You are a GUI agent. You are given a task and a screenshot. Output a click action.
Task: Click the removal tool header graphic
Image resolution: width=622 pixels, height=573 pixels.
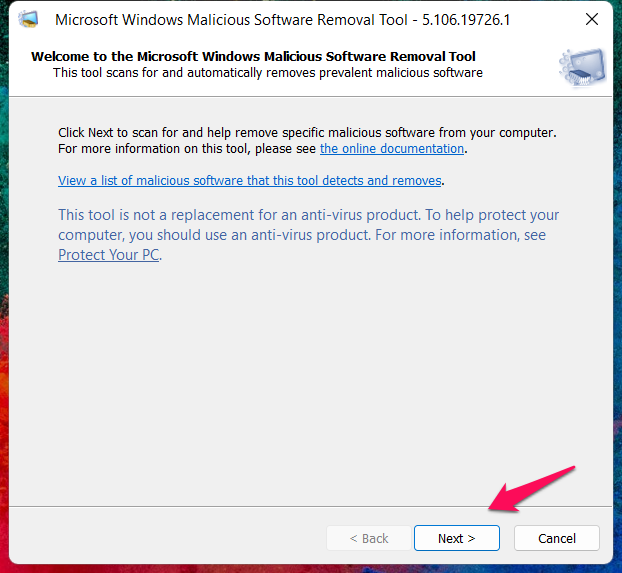(x=582, y=67)
